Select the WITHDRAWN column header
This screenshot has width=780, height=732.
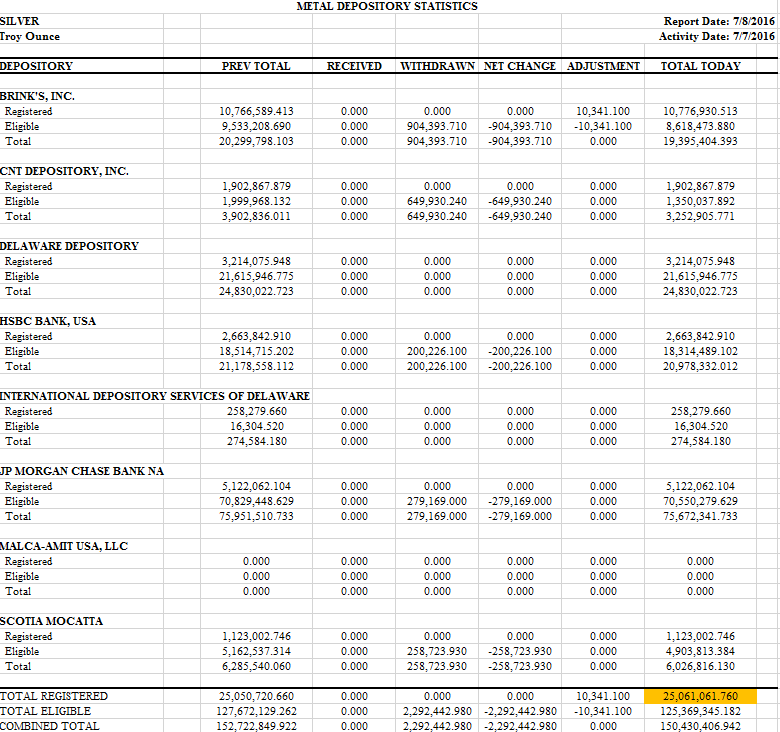437,66
